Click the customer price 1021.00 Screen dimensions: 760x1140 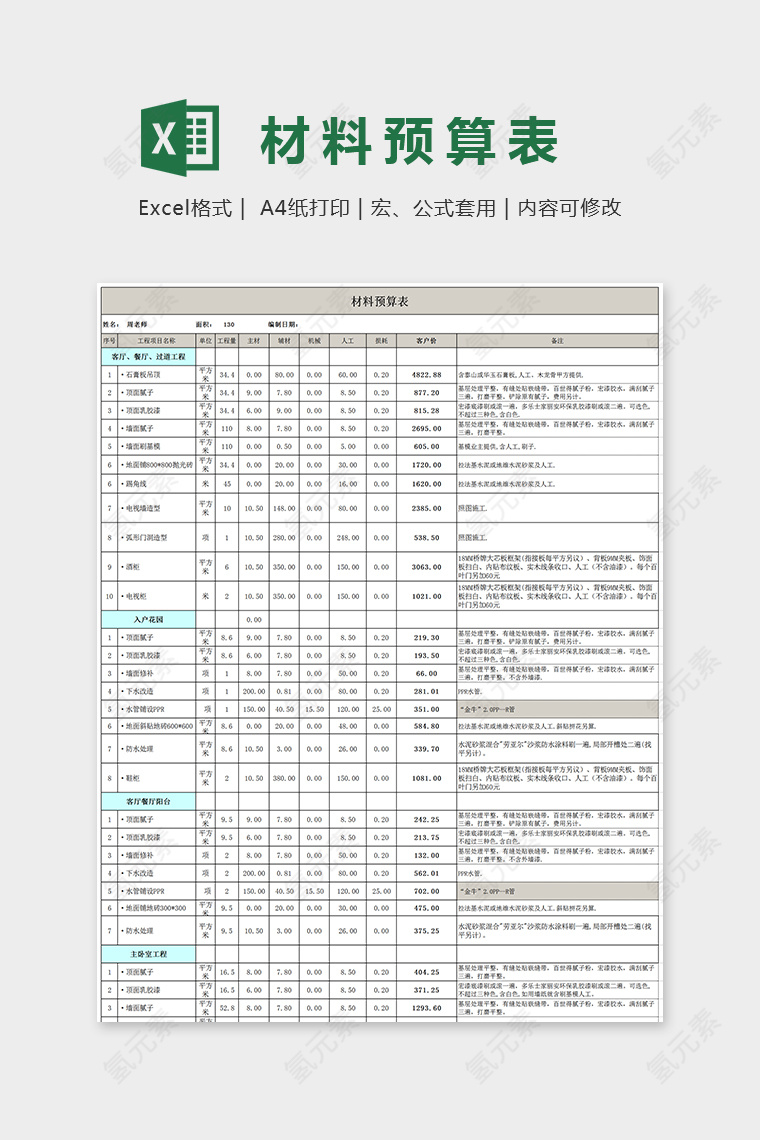426,596
